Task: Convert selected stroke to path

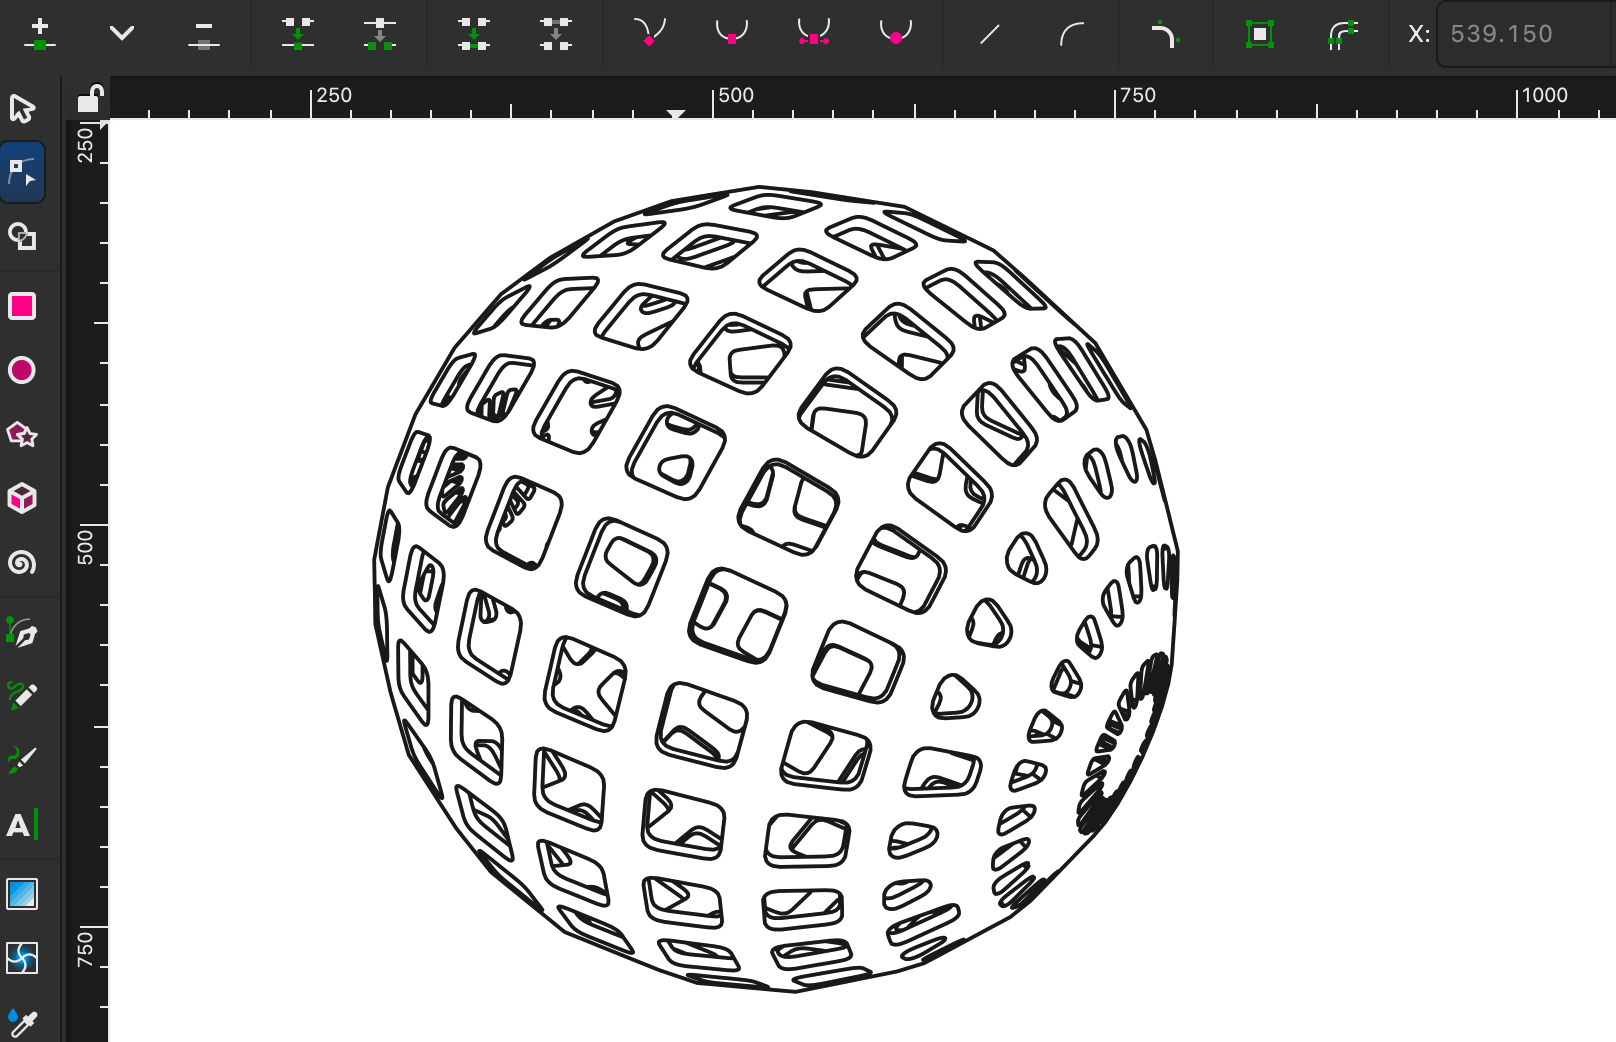Action: 1342,34
